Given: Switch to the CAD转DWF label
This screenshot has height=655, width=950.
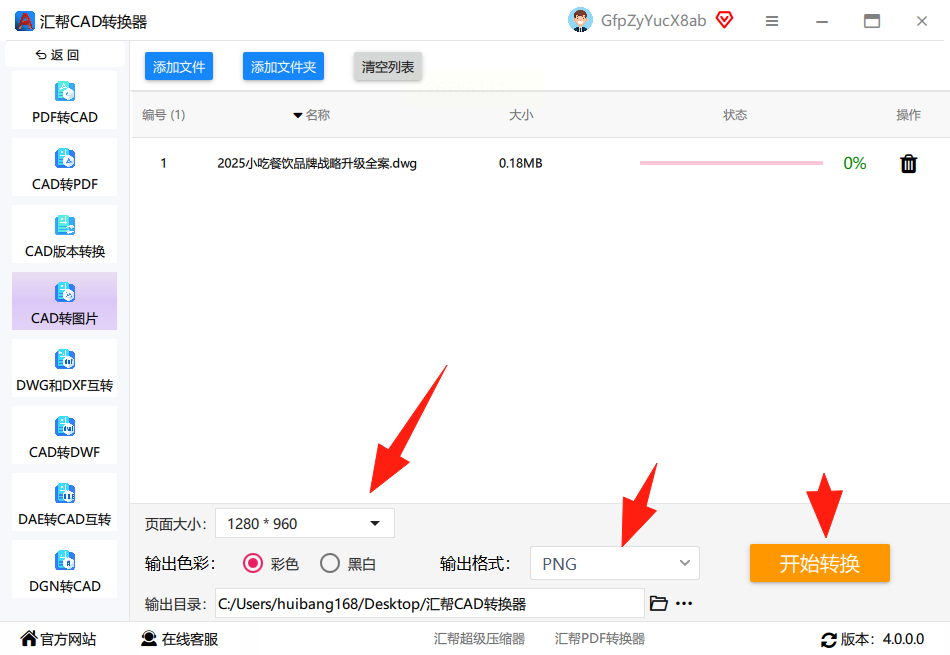Looking at the screenshot, I should click(65, 452).
